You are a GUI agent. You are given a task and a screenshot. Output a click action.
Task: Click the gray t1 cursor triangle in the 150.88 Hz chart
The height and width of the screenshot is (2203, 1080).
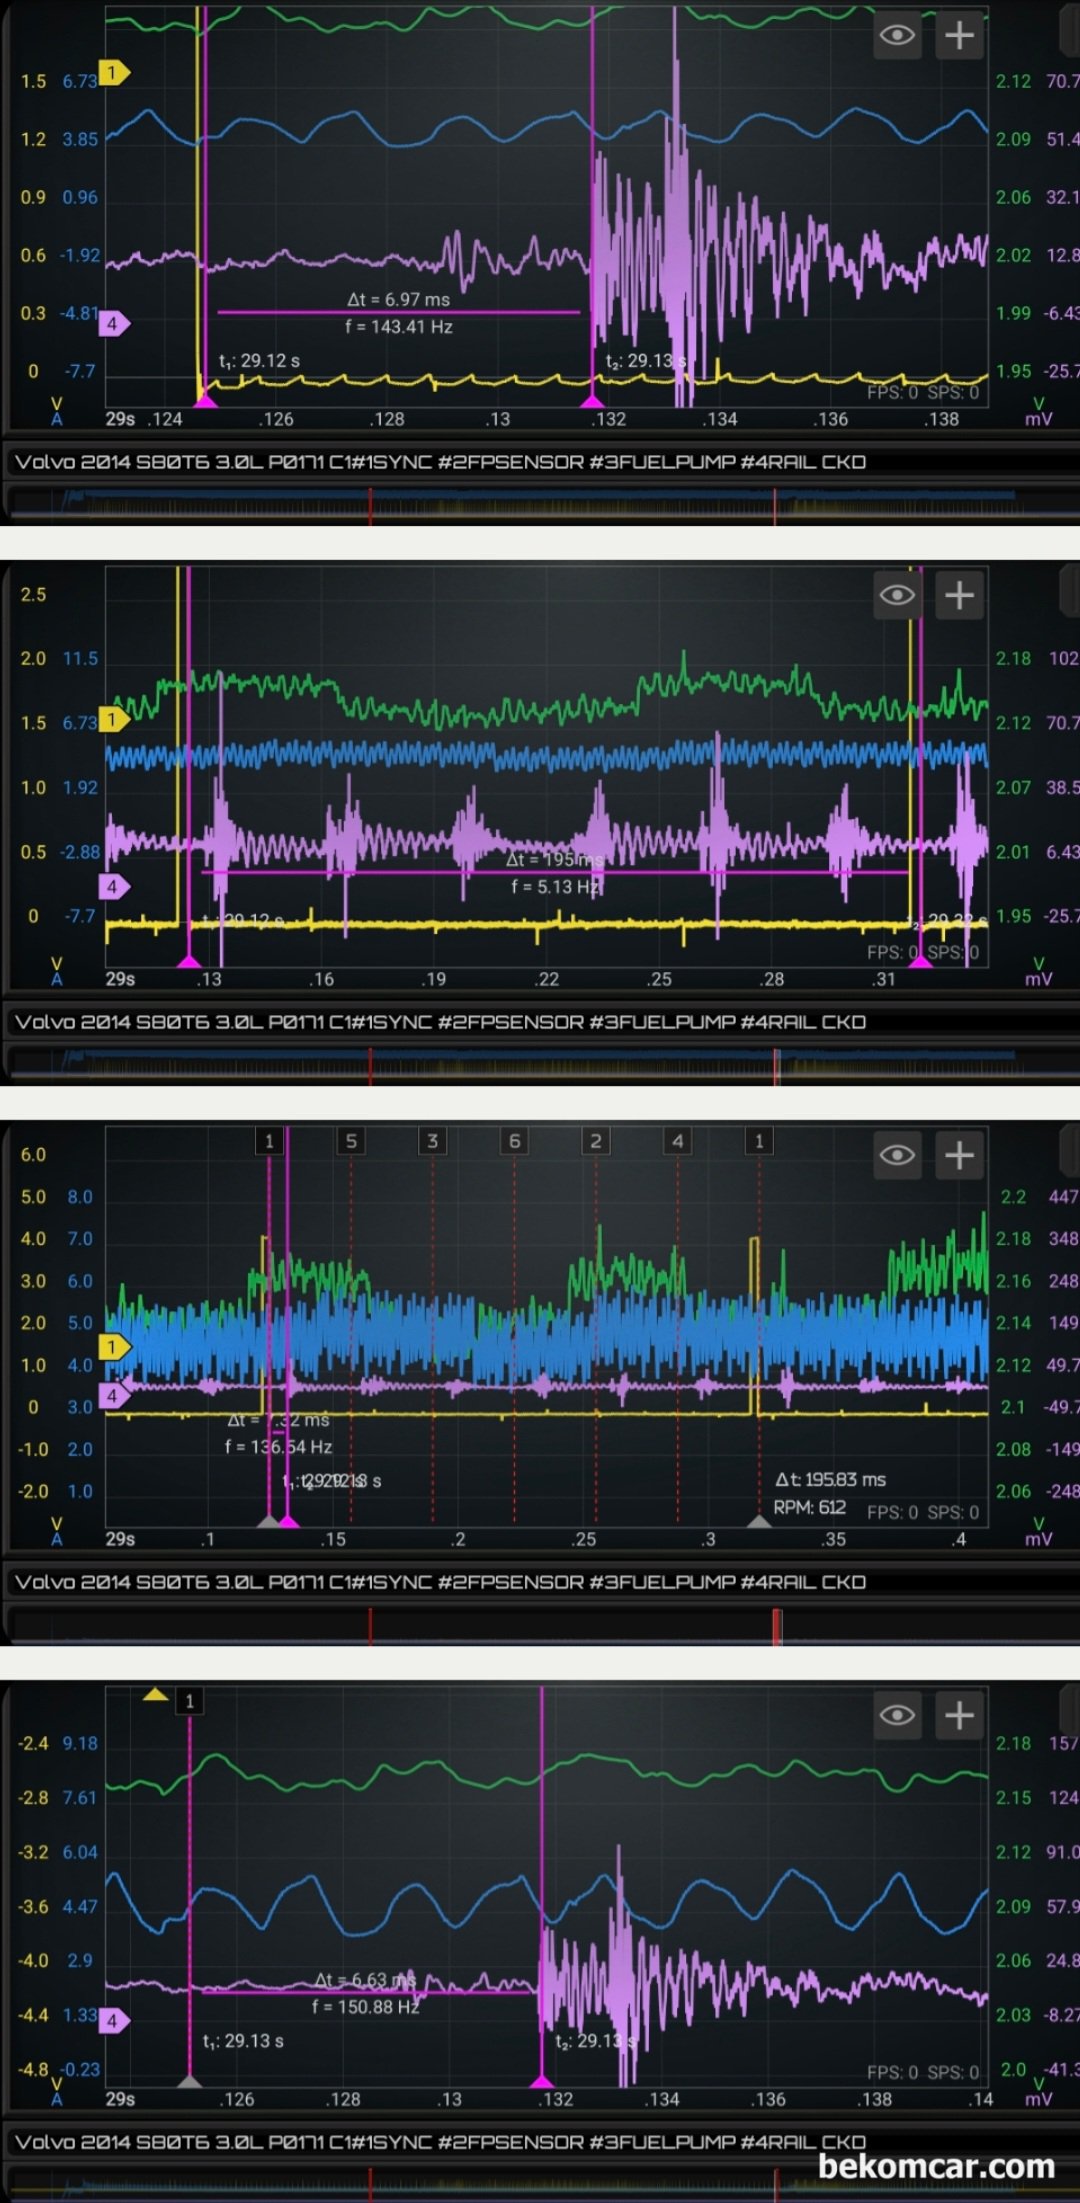pyautogui.click(x=189, y=2080)
